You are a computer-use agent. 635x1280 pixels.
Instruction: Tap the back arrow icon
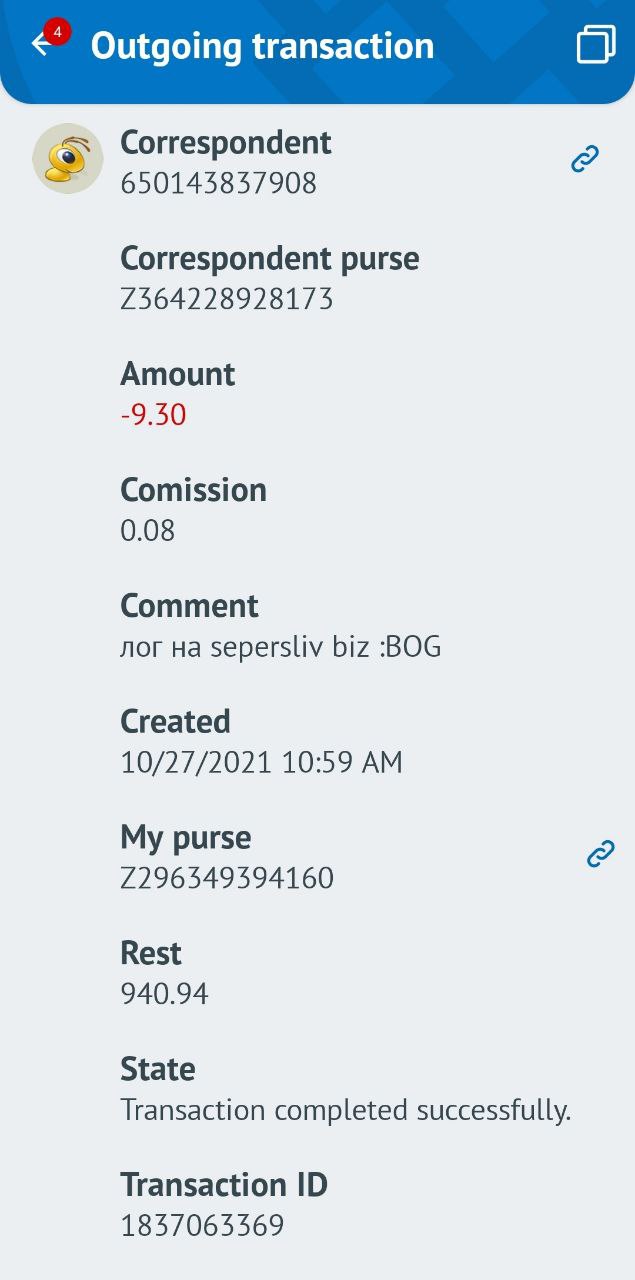[41, 45]
